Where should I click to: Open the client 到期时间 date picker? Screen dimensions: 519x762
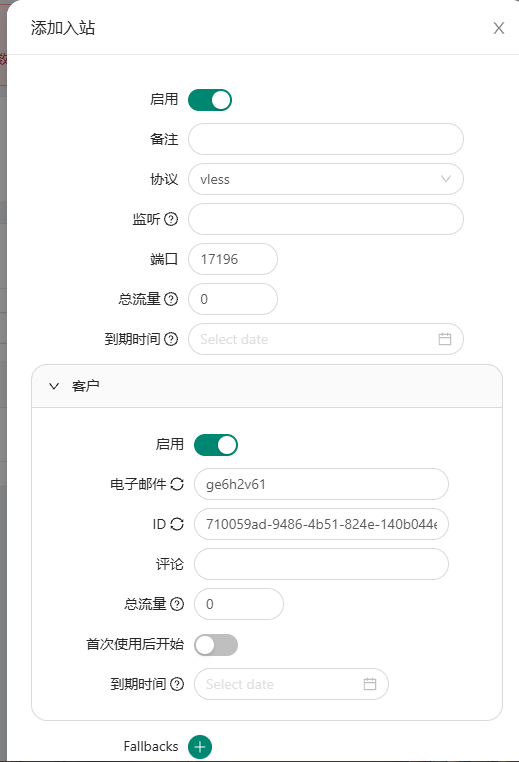(291, 684)
